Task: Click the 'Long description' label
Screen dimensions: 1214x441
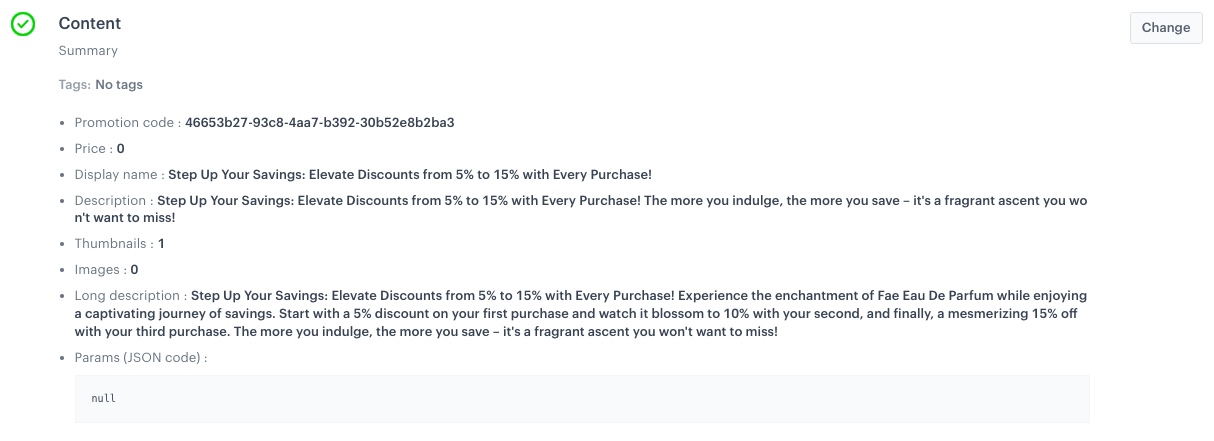Action: [127, 296]
